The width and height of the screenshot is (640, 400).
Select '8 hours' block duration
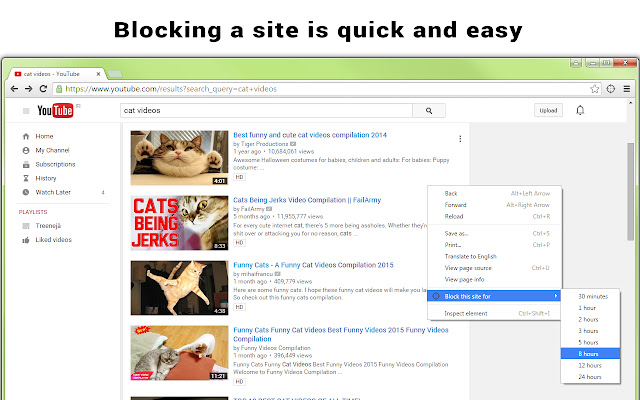pyautogui.click(x=590, y=353)
